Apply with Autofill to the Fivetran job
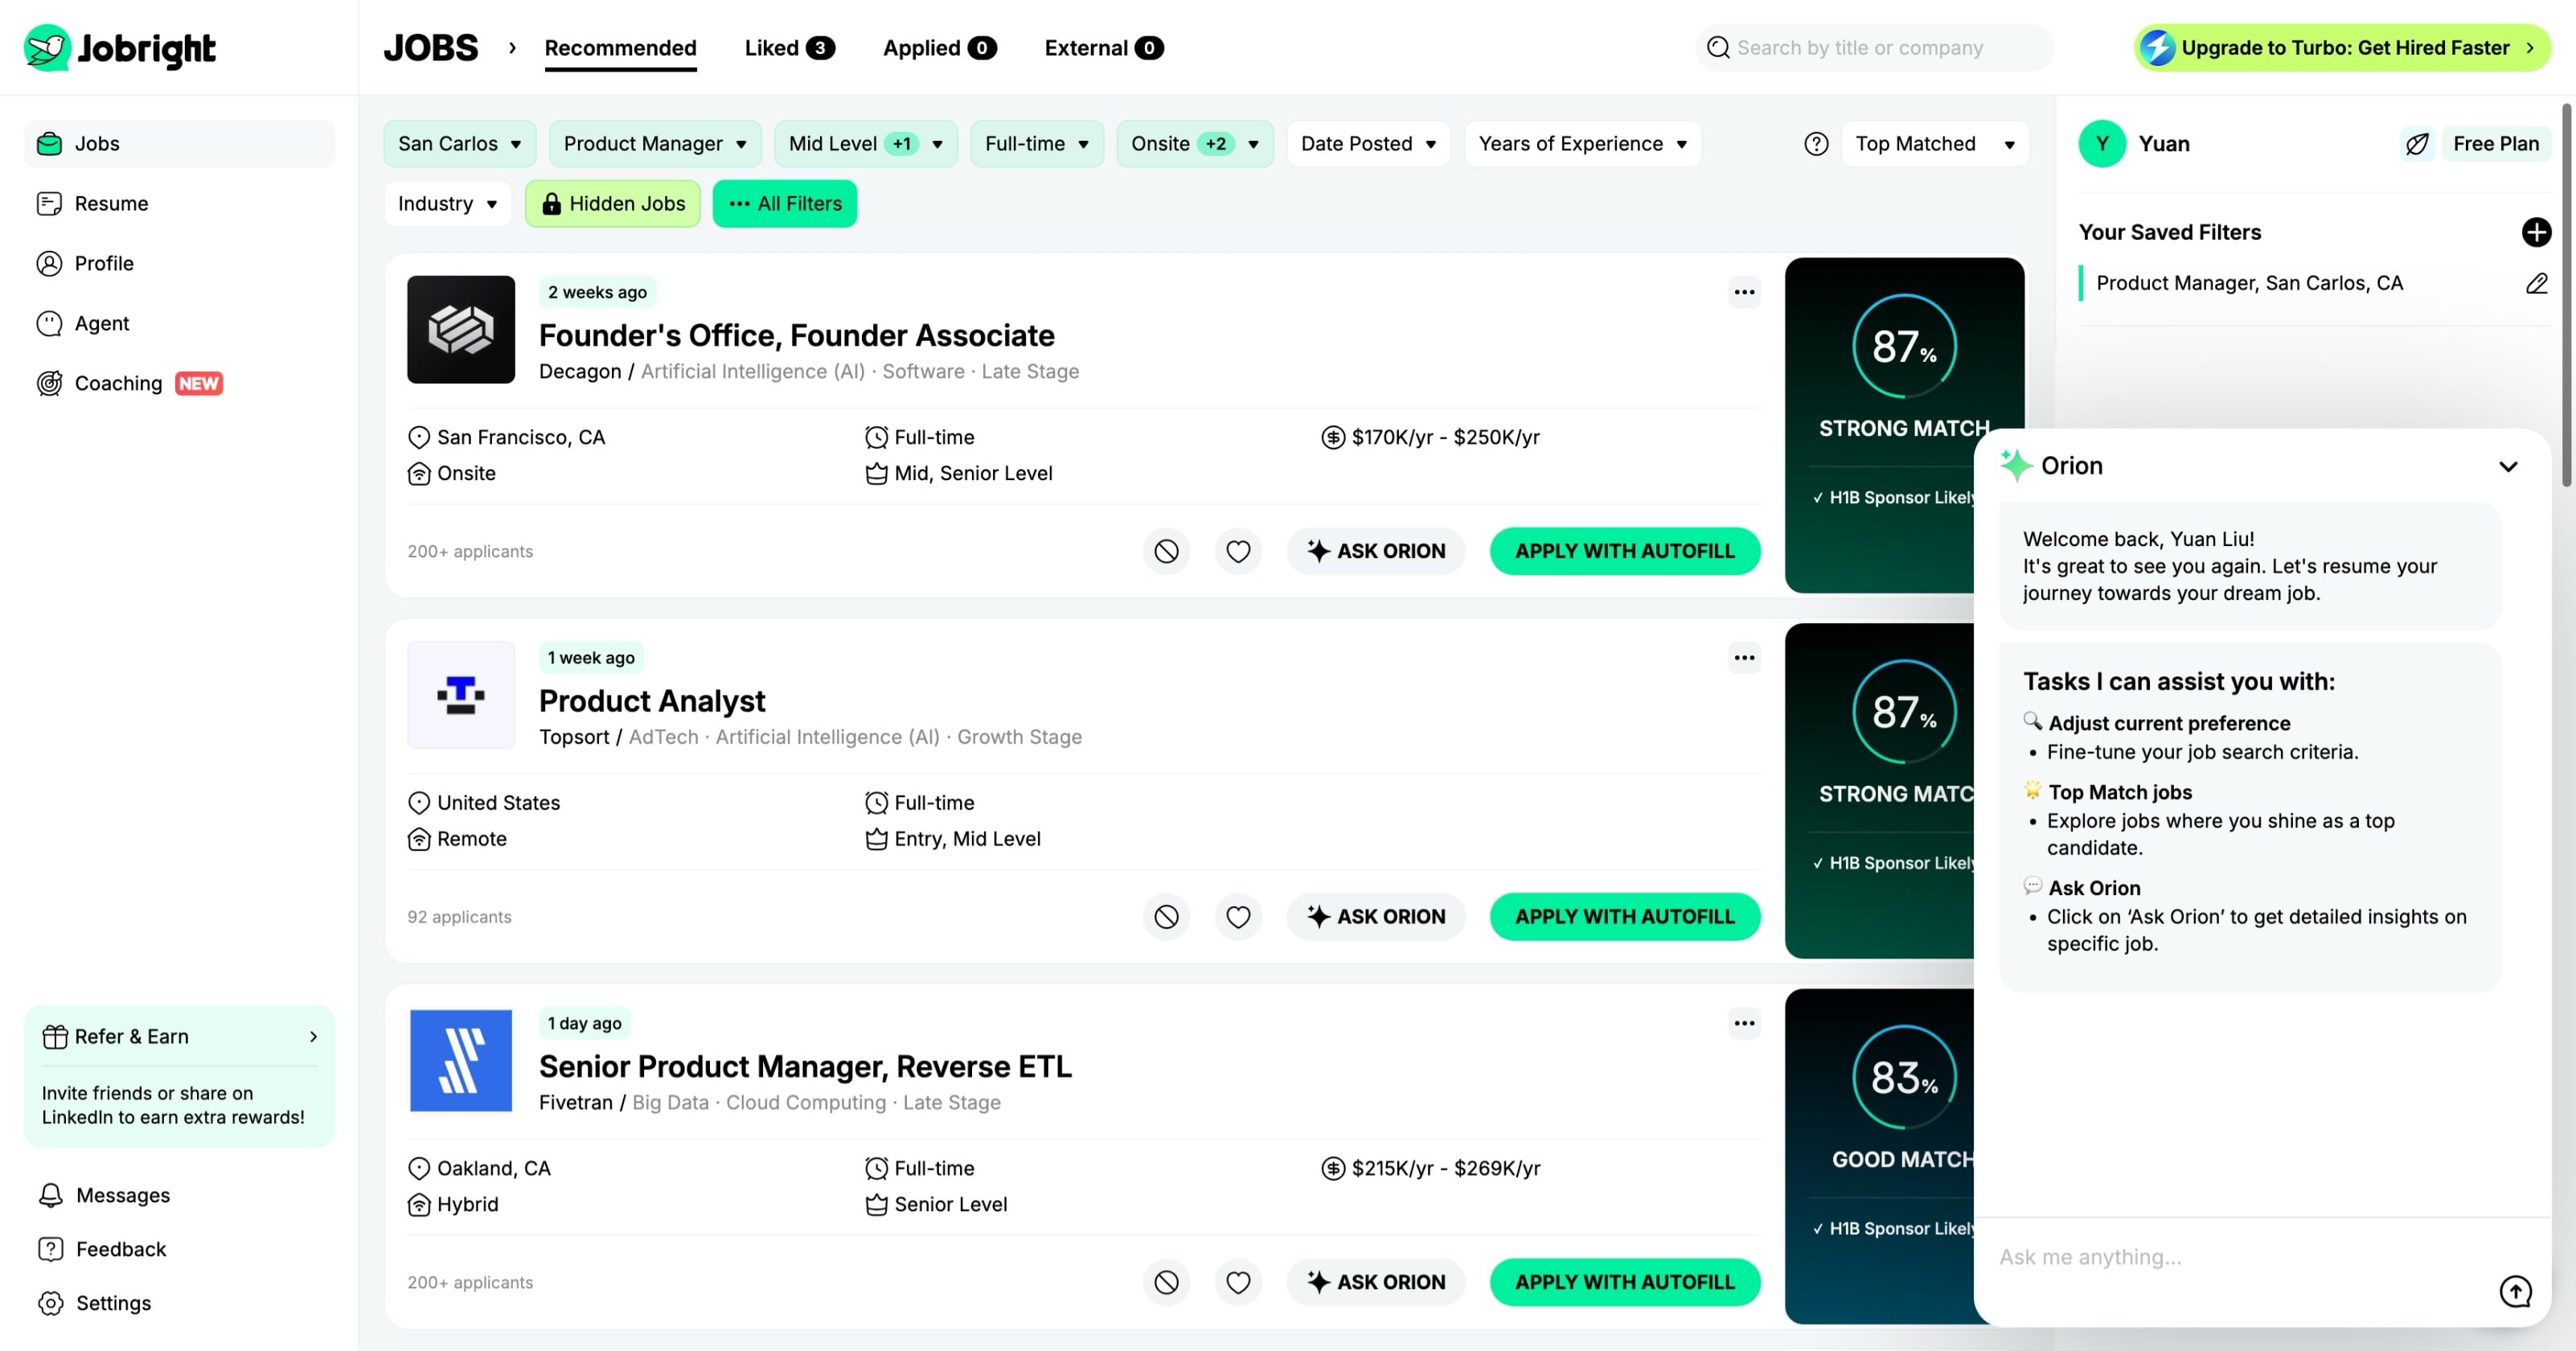This screenshot has height=1351, width=2576. [1625, 1282]
